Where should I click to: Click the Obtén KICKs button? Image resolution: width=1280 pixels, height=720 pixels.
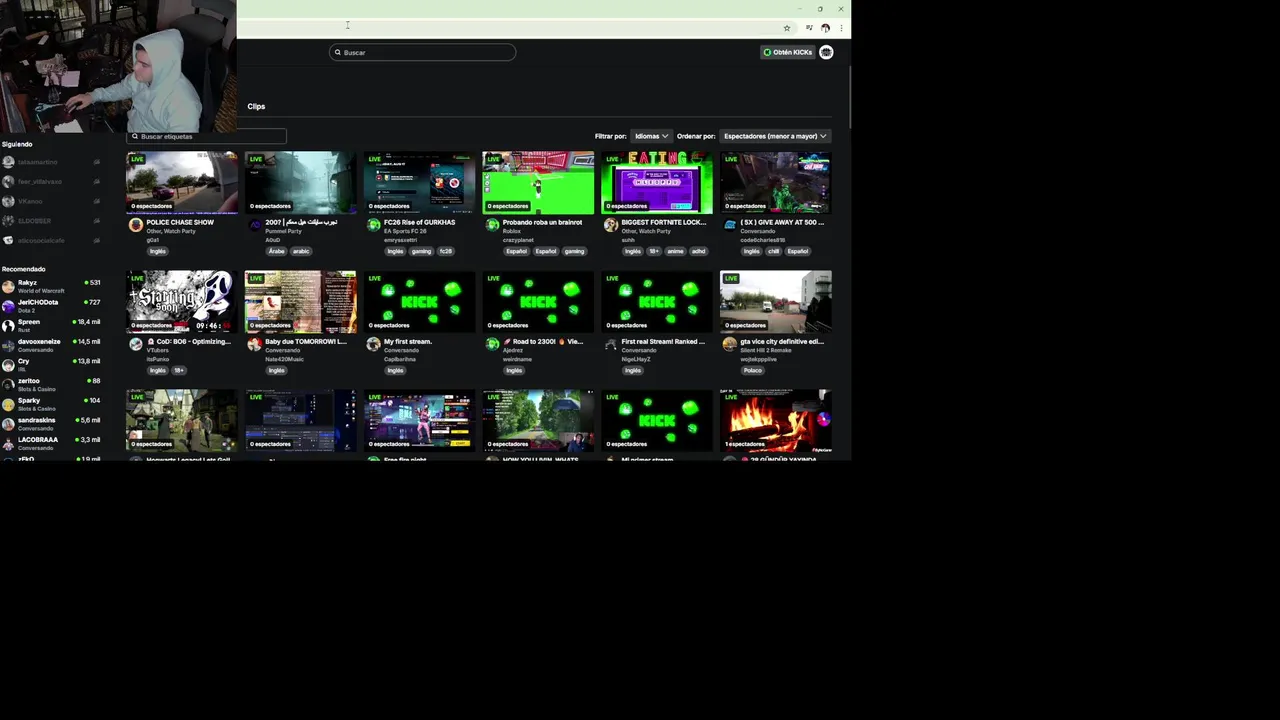(x=788, y=52)
